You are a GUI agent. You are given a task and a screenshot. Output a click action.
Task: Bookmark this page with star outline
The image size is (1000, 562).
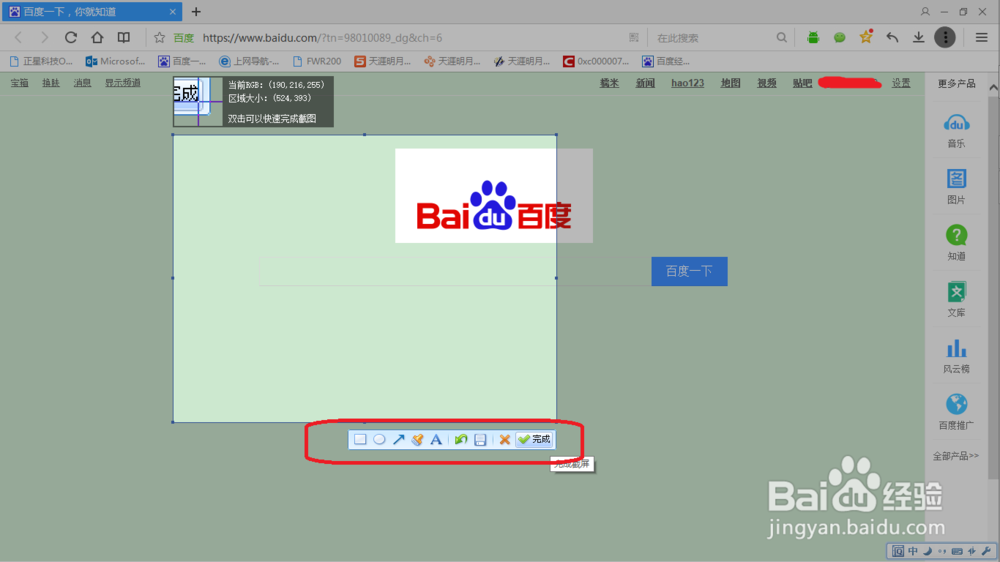[159, 38]
